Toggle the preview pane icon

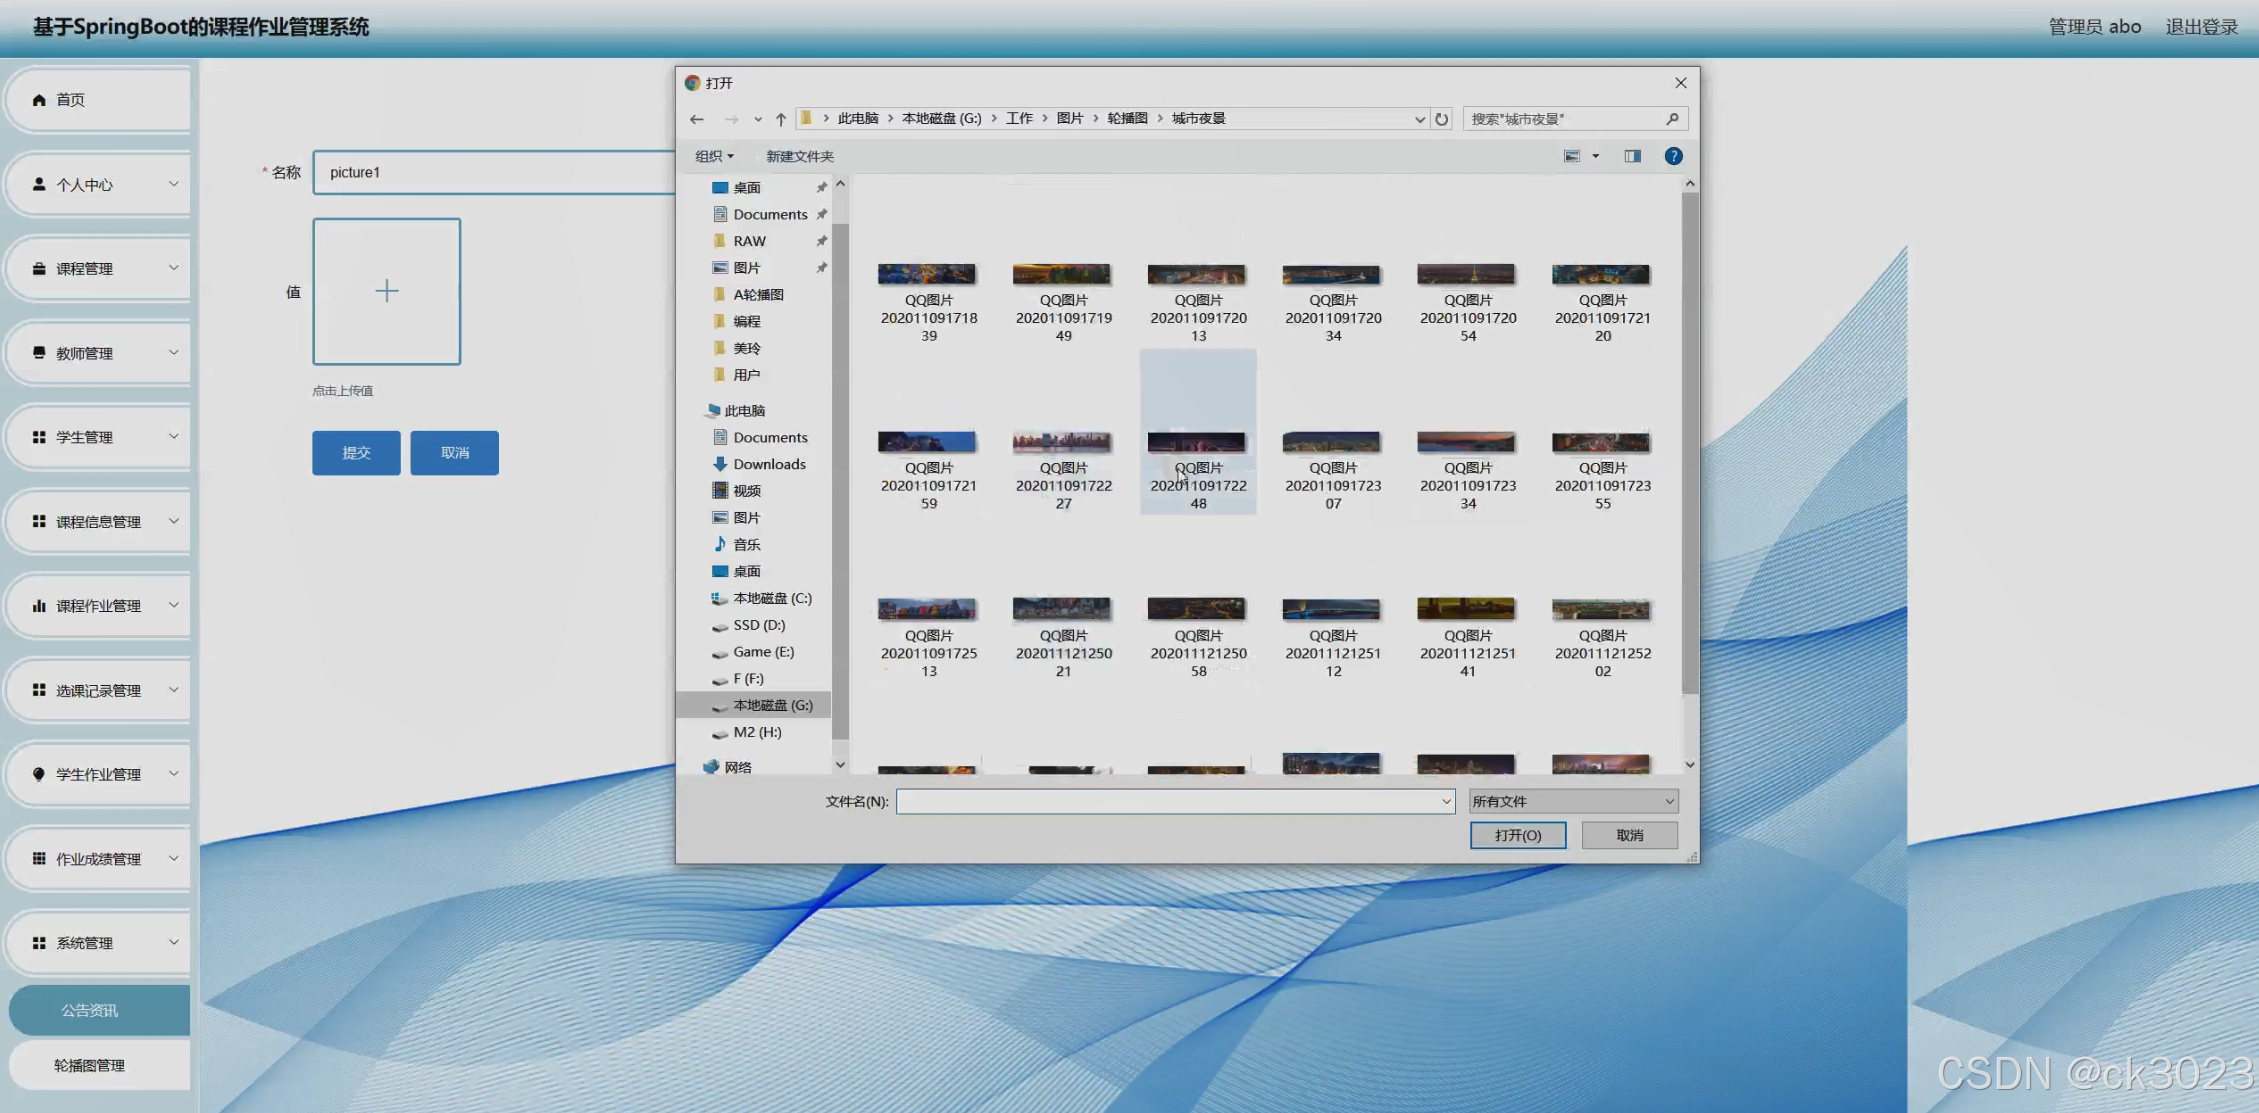pyautogui.click(x=1632, y=156)
